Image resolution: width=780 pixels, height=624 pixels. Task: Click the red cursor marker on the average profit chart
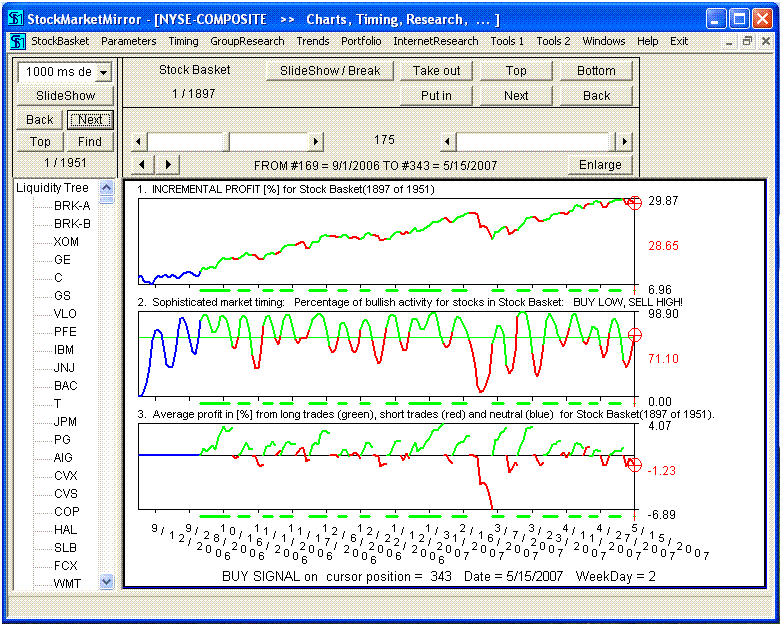pyautogui.click(x=634, y=465)
